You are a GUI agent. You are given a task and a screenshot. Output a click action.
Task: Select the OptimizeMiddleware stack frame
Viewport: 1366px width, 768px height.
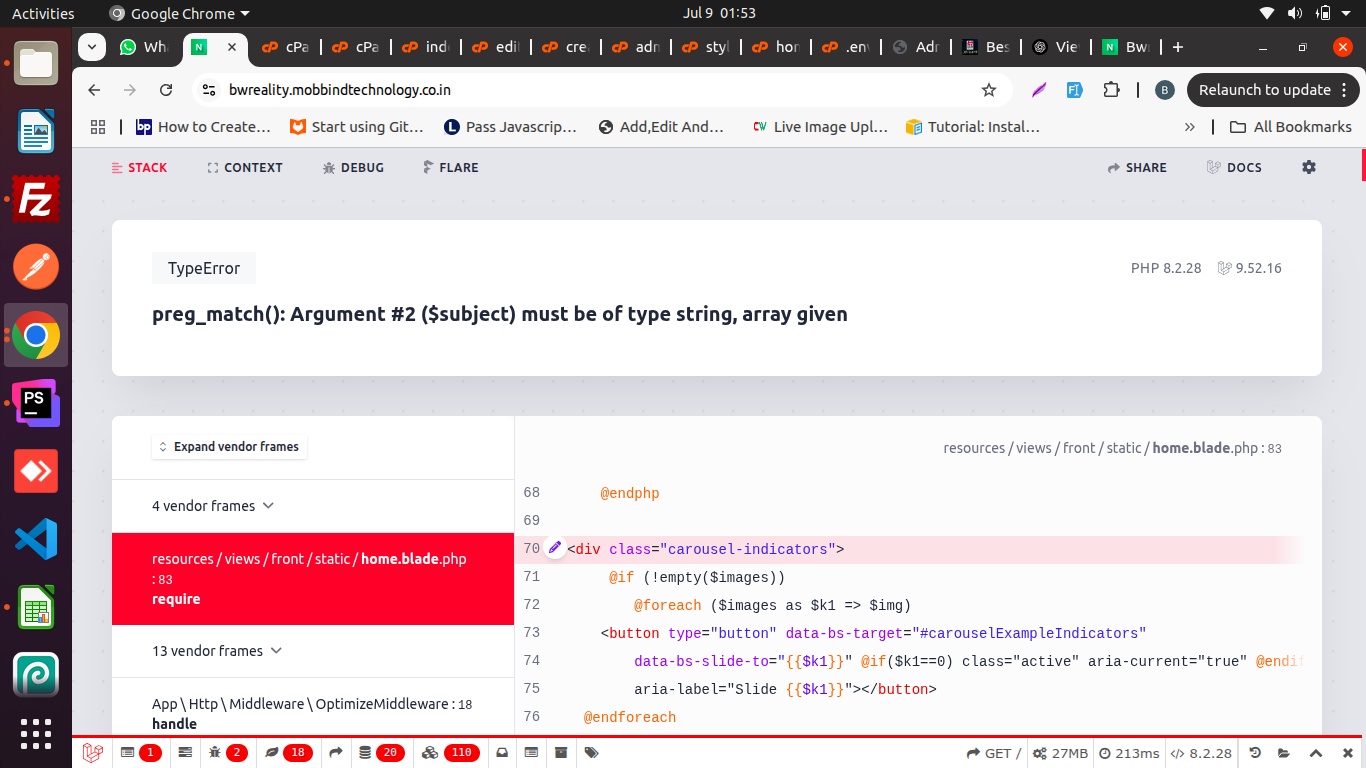(x=313, y=713)
